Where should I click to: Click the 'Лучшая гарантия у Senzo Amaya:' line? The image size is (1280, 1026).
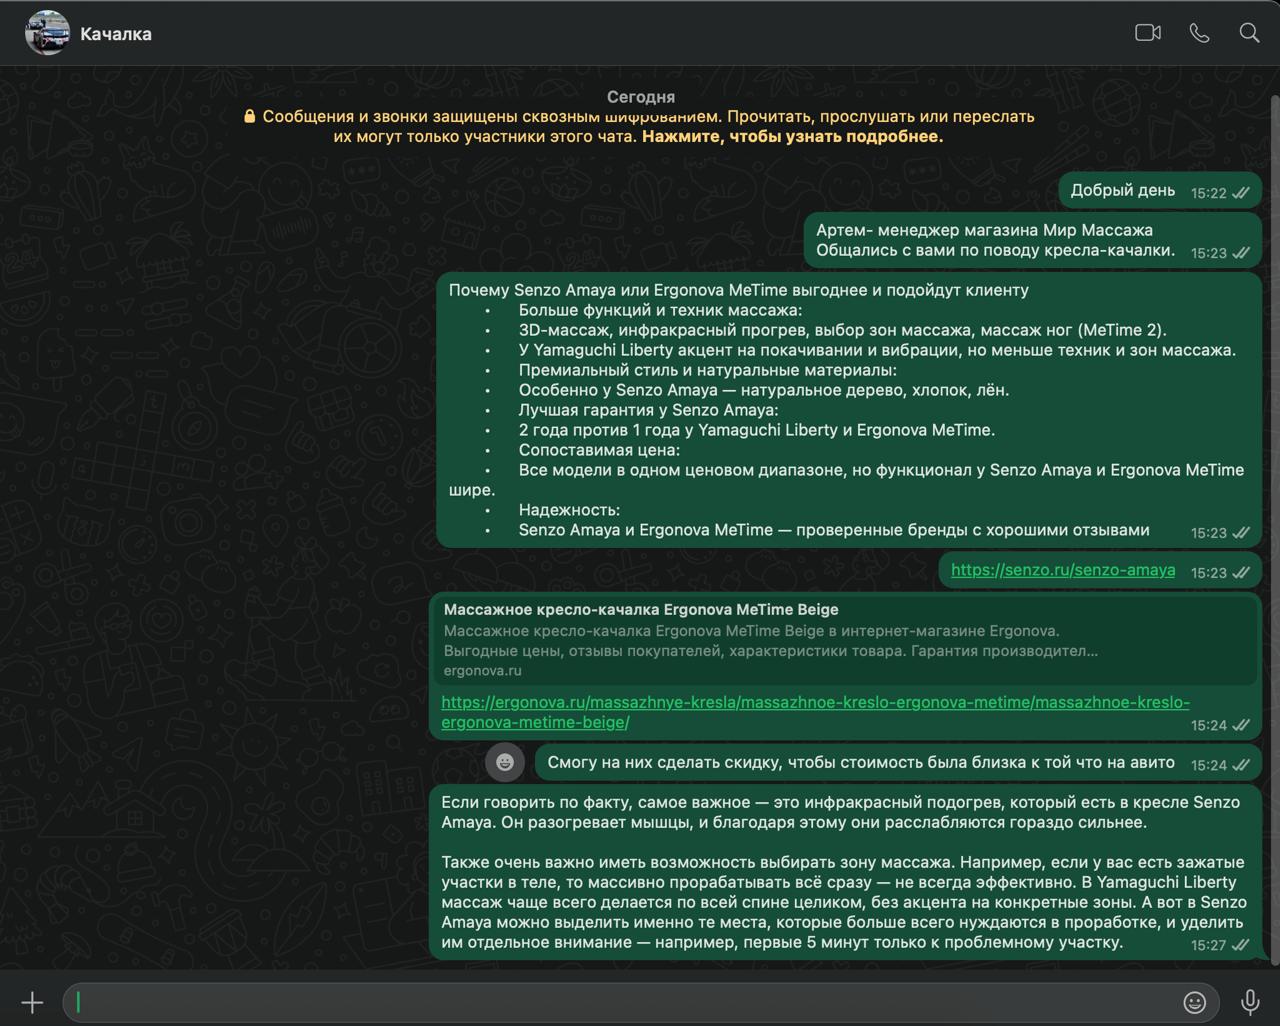[x=648, y=410]
